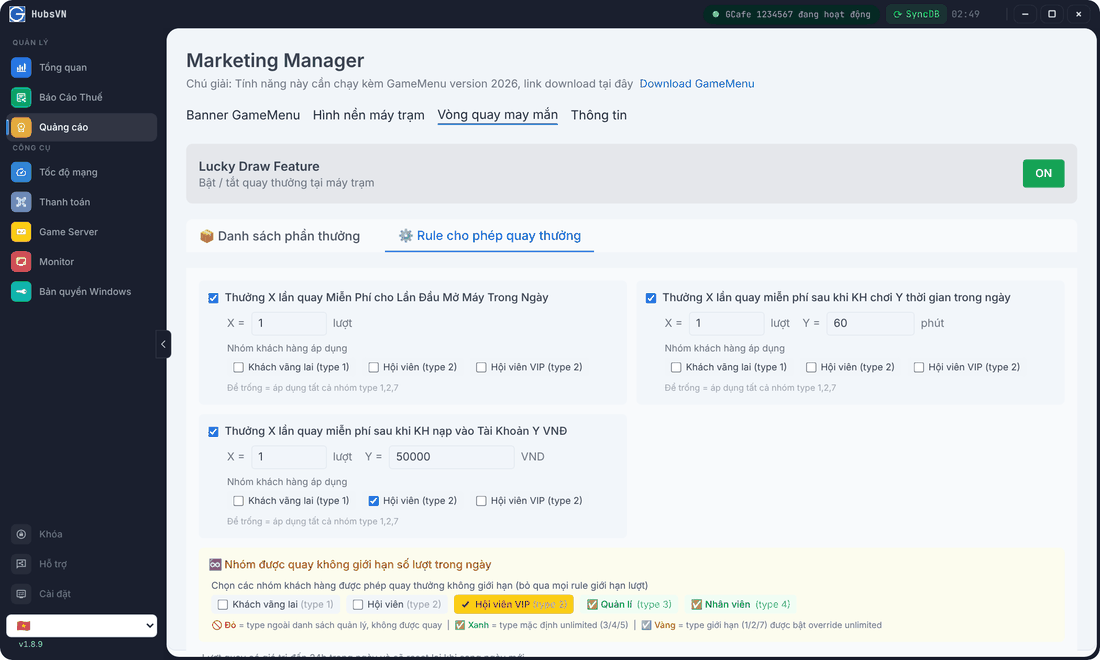
Task: Uncheck the first-boot free spin rule checkbox
Action: 213,298
